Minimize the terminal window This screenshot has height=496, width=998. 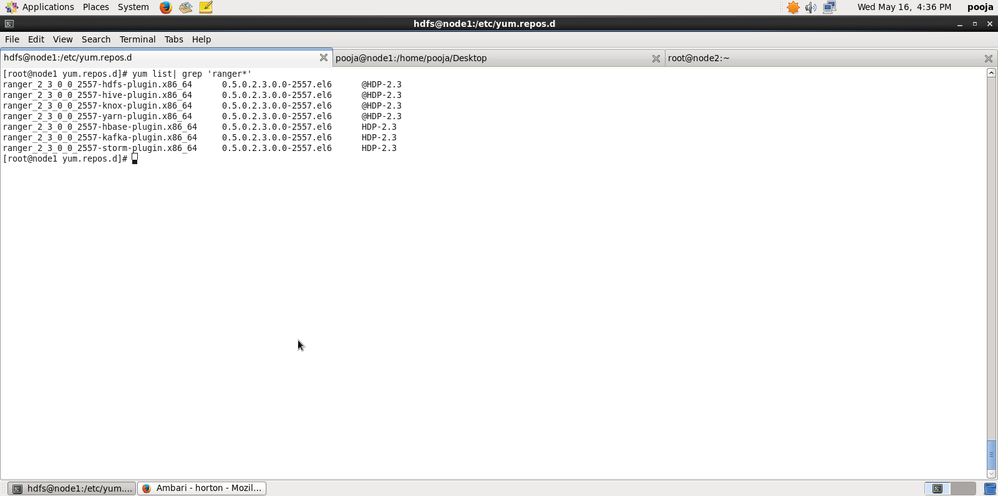pyautogui.click(x=960, y=24)
